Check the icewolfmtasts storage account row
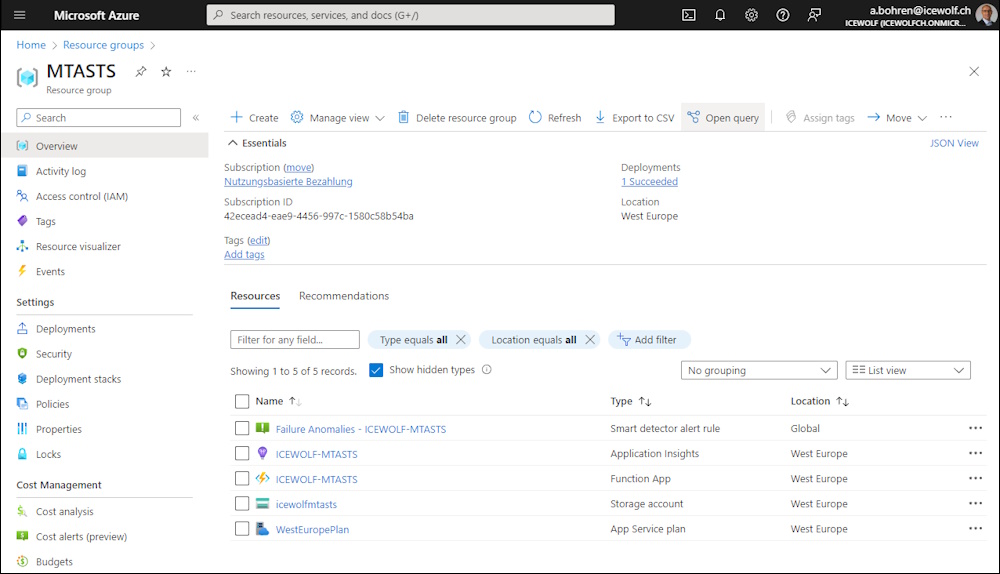Screen dimensions: 1000x574 click(242, 503)
